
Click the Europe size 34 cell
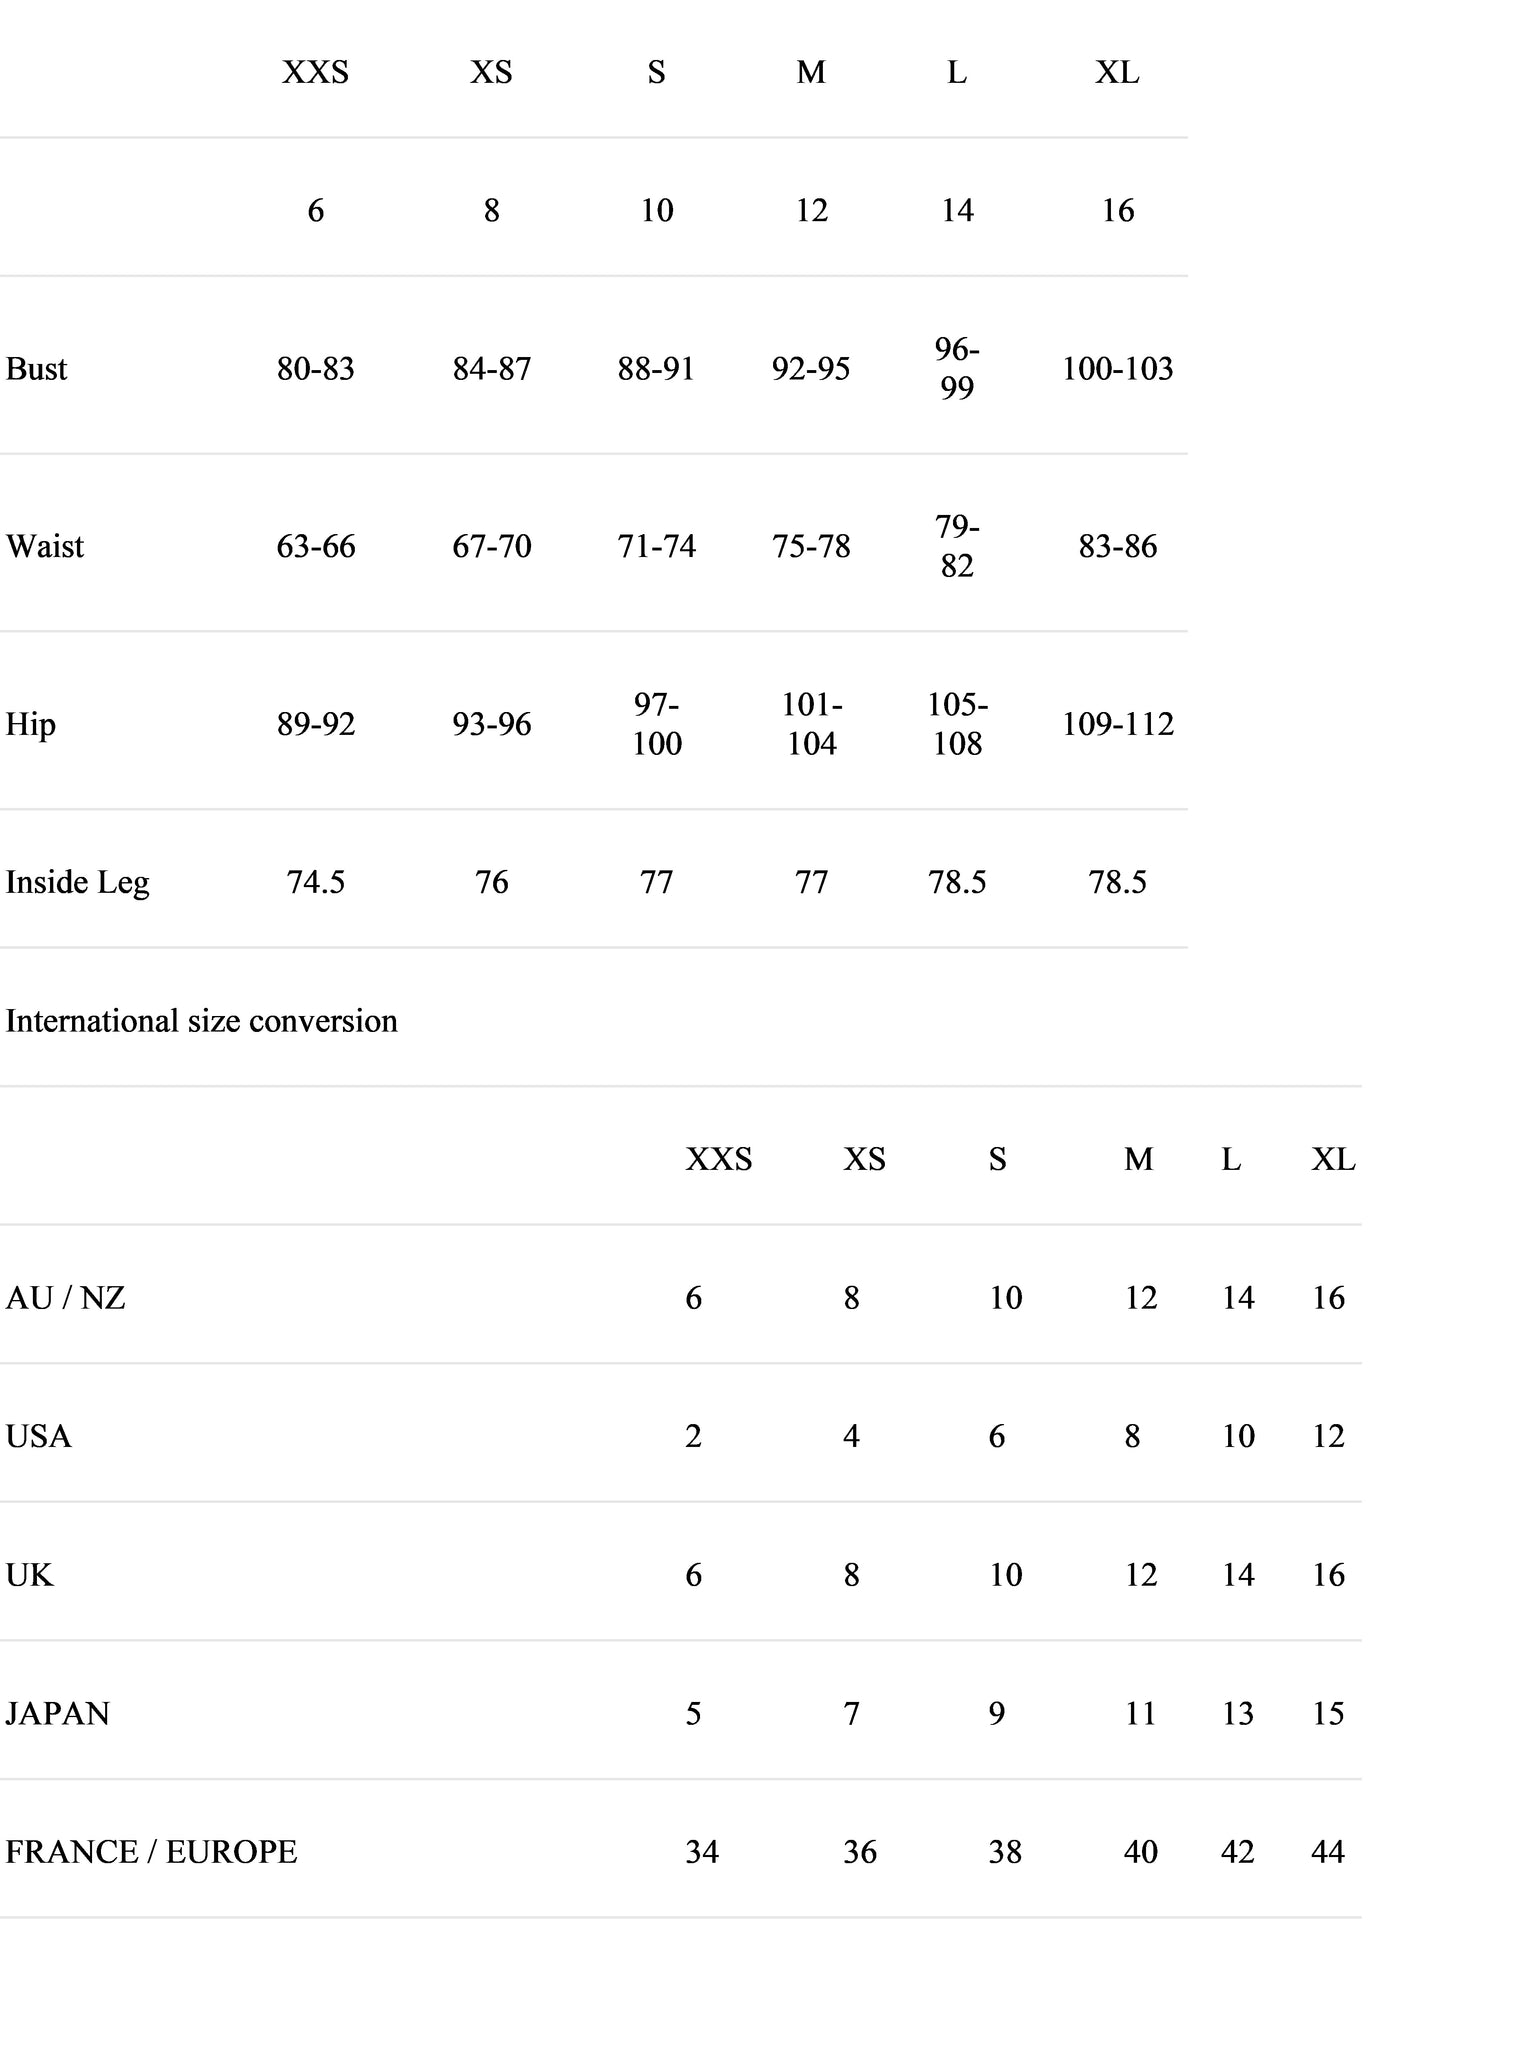[x=702, y=1852]
